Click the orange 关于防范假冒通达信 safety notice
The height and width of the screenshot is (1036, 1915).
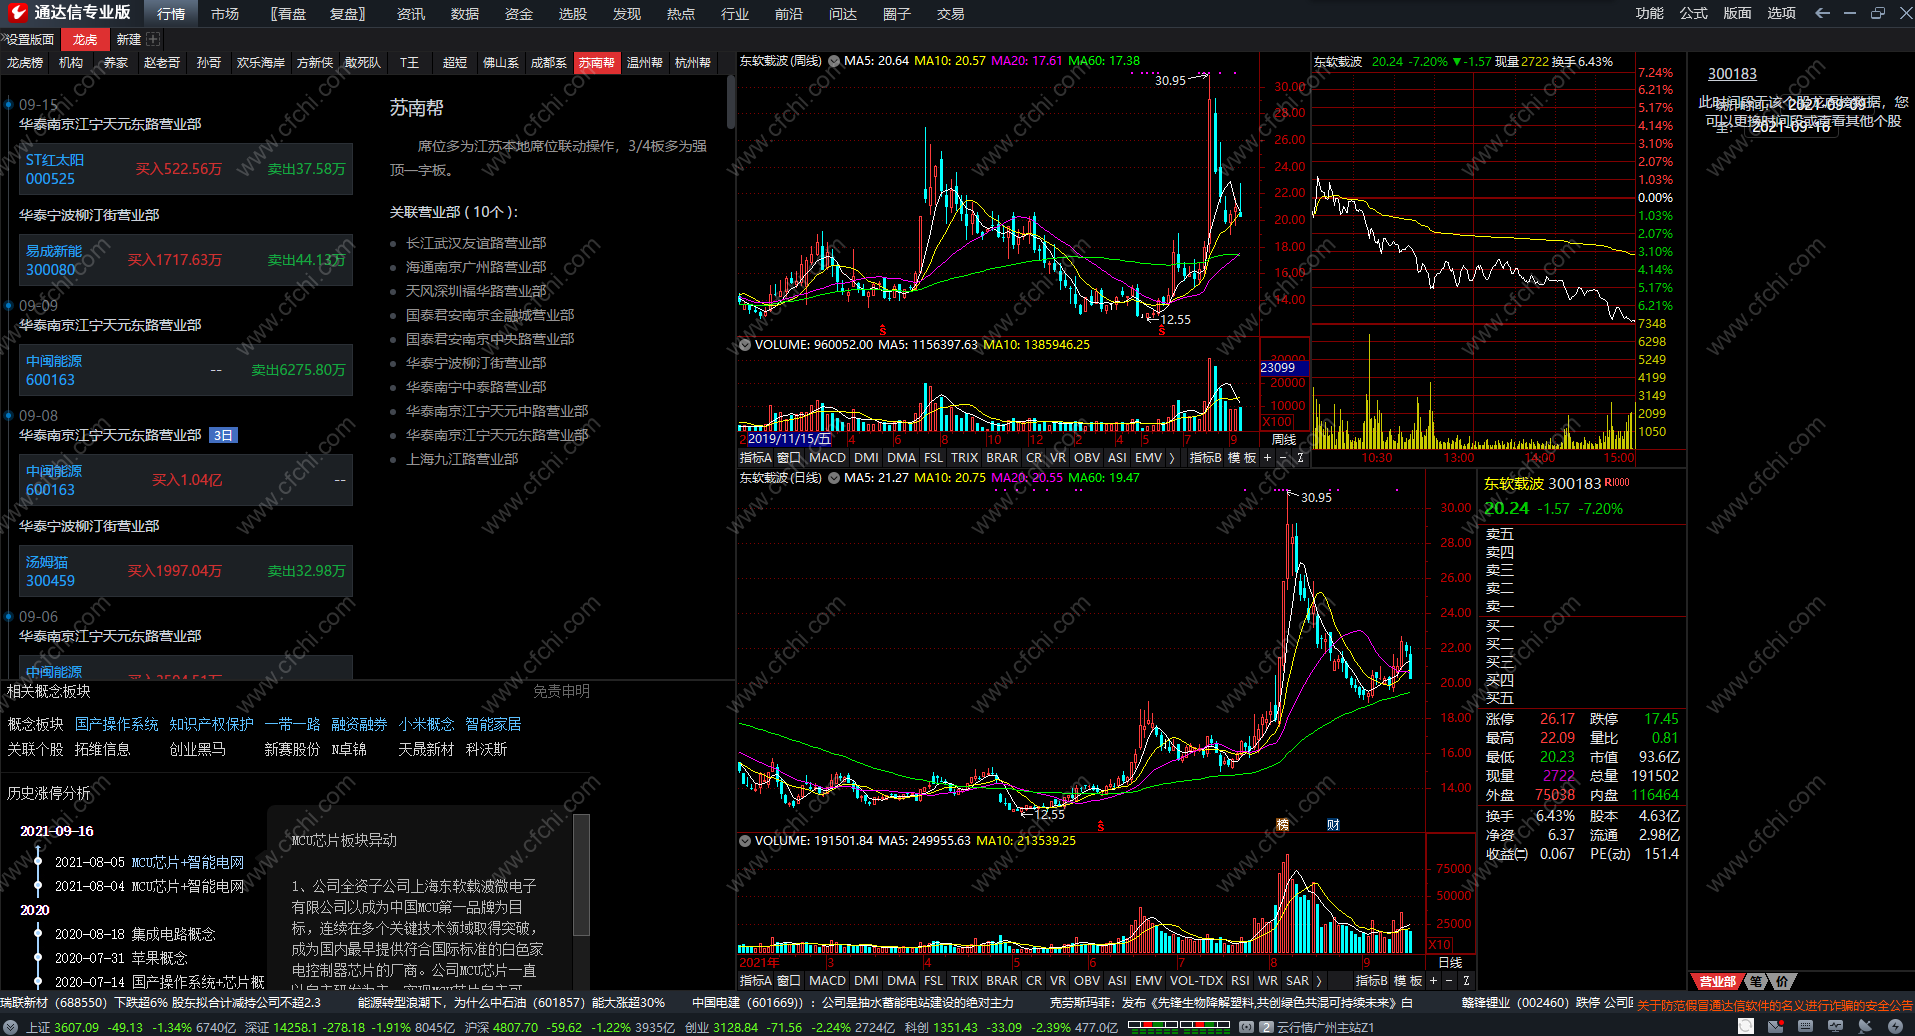pyautogui.click(x=1775, y=1005)
